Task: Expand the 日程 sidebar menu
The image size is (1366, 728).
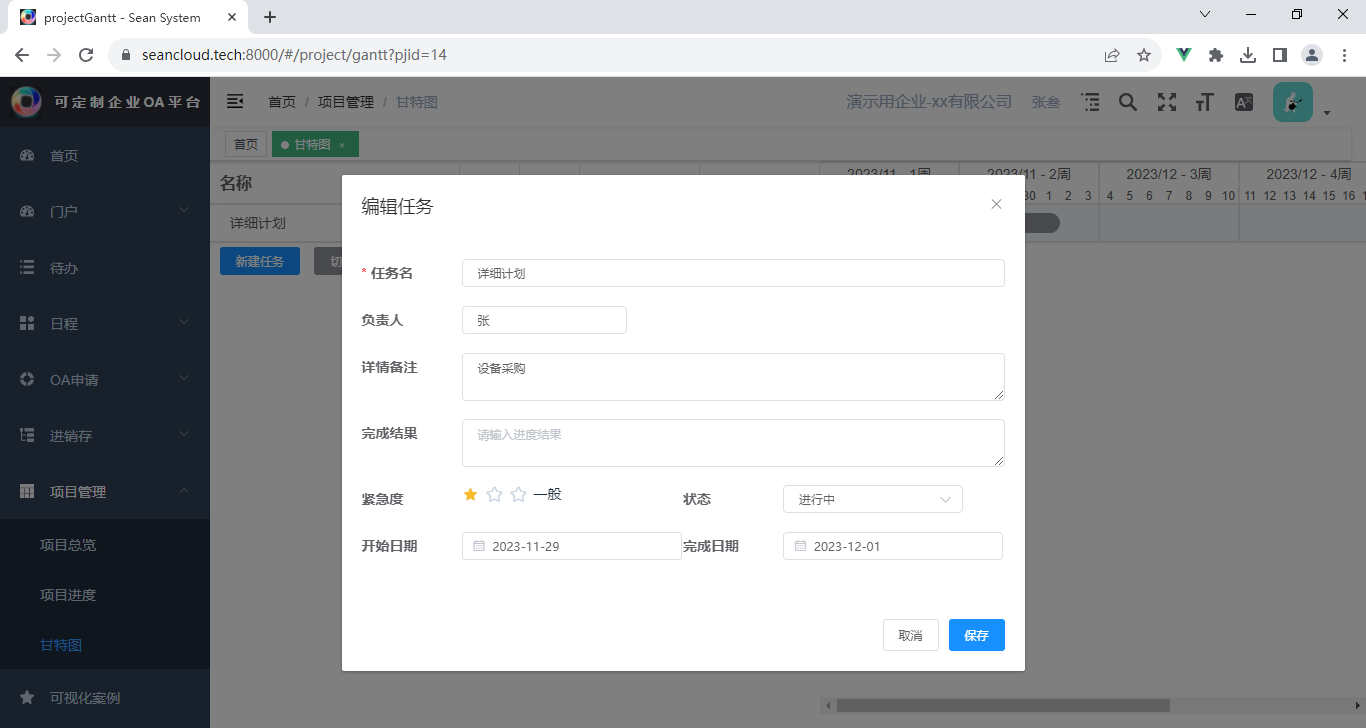Action: [105, 324]
